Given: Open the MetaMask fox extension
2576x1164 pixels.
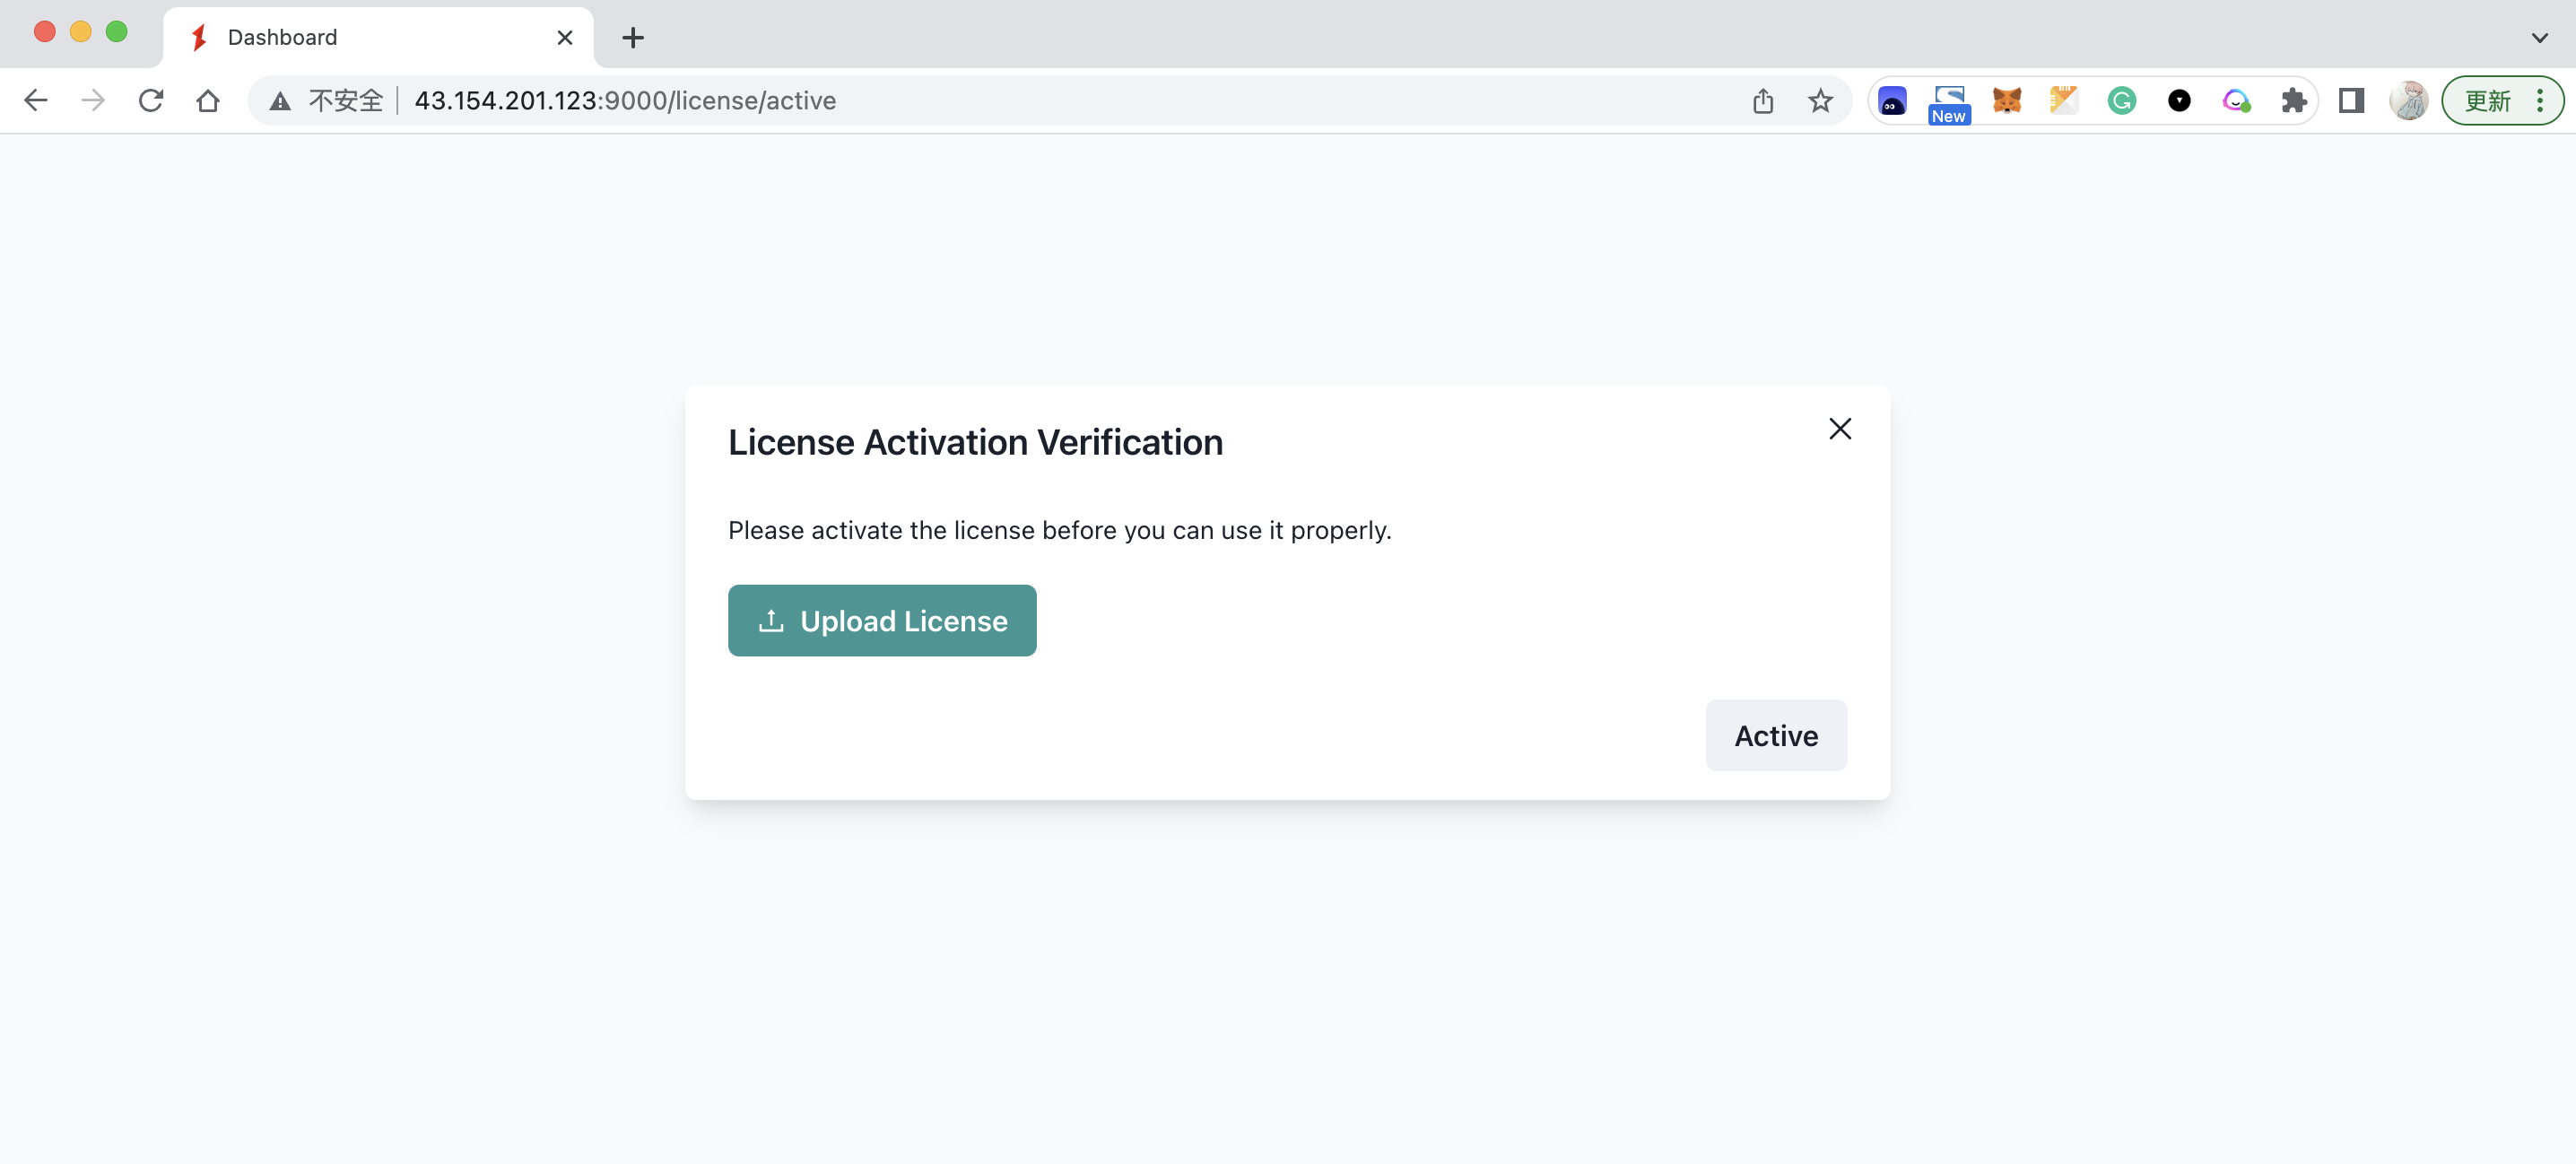Looking at the screenshot, I should click(2007, 100).
